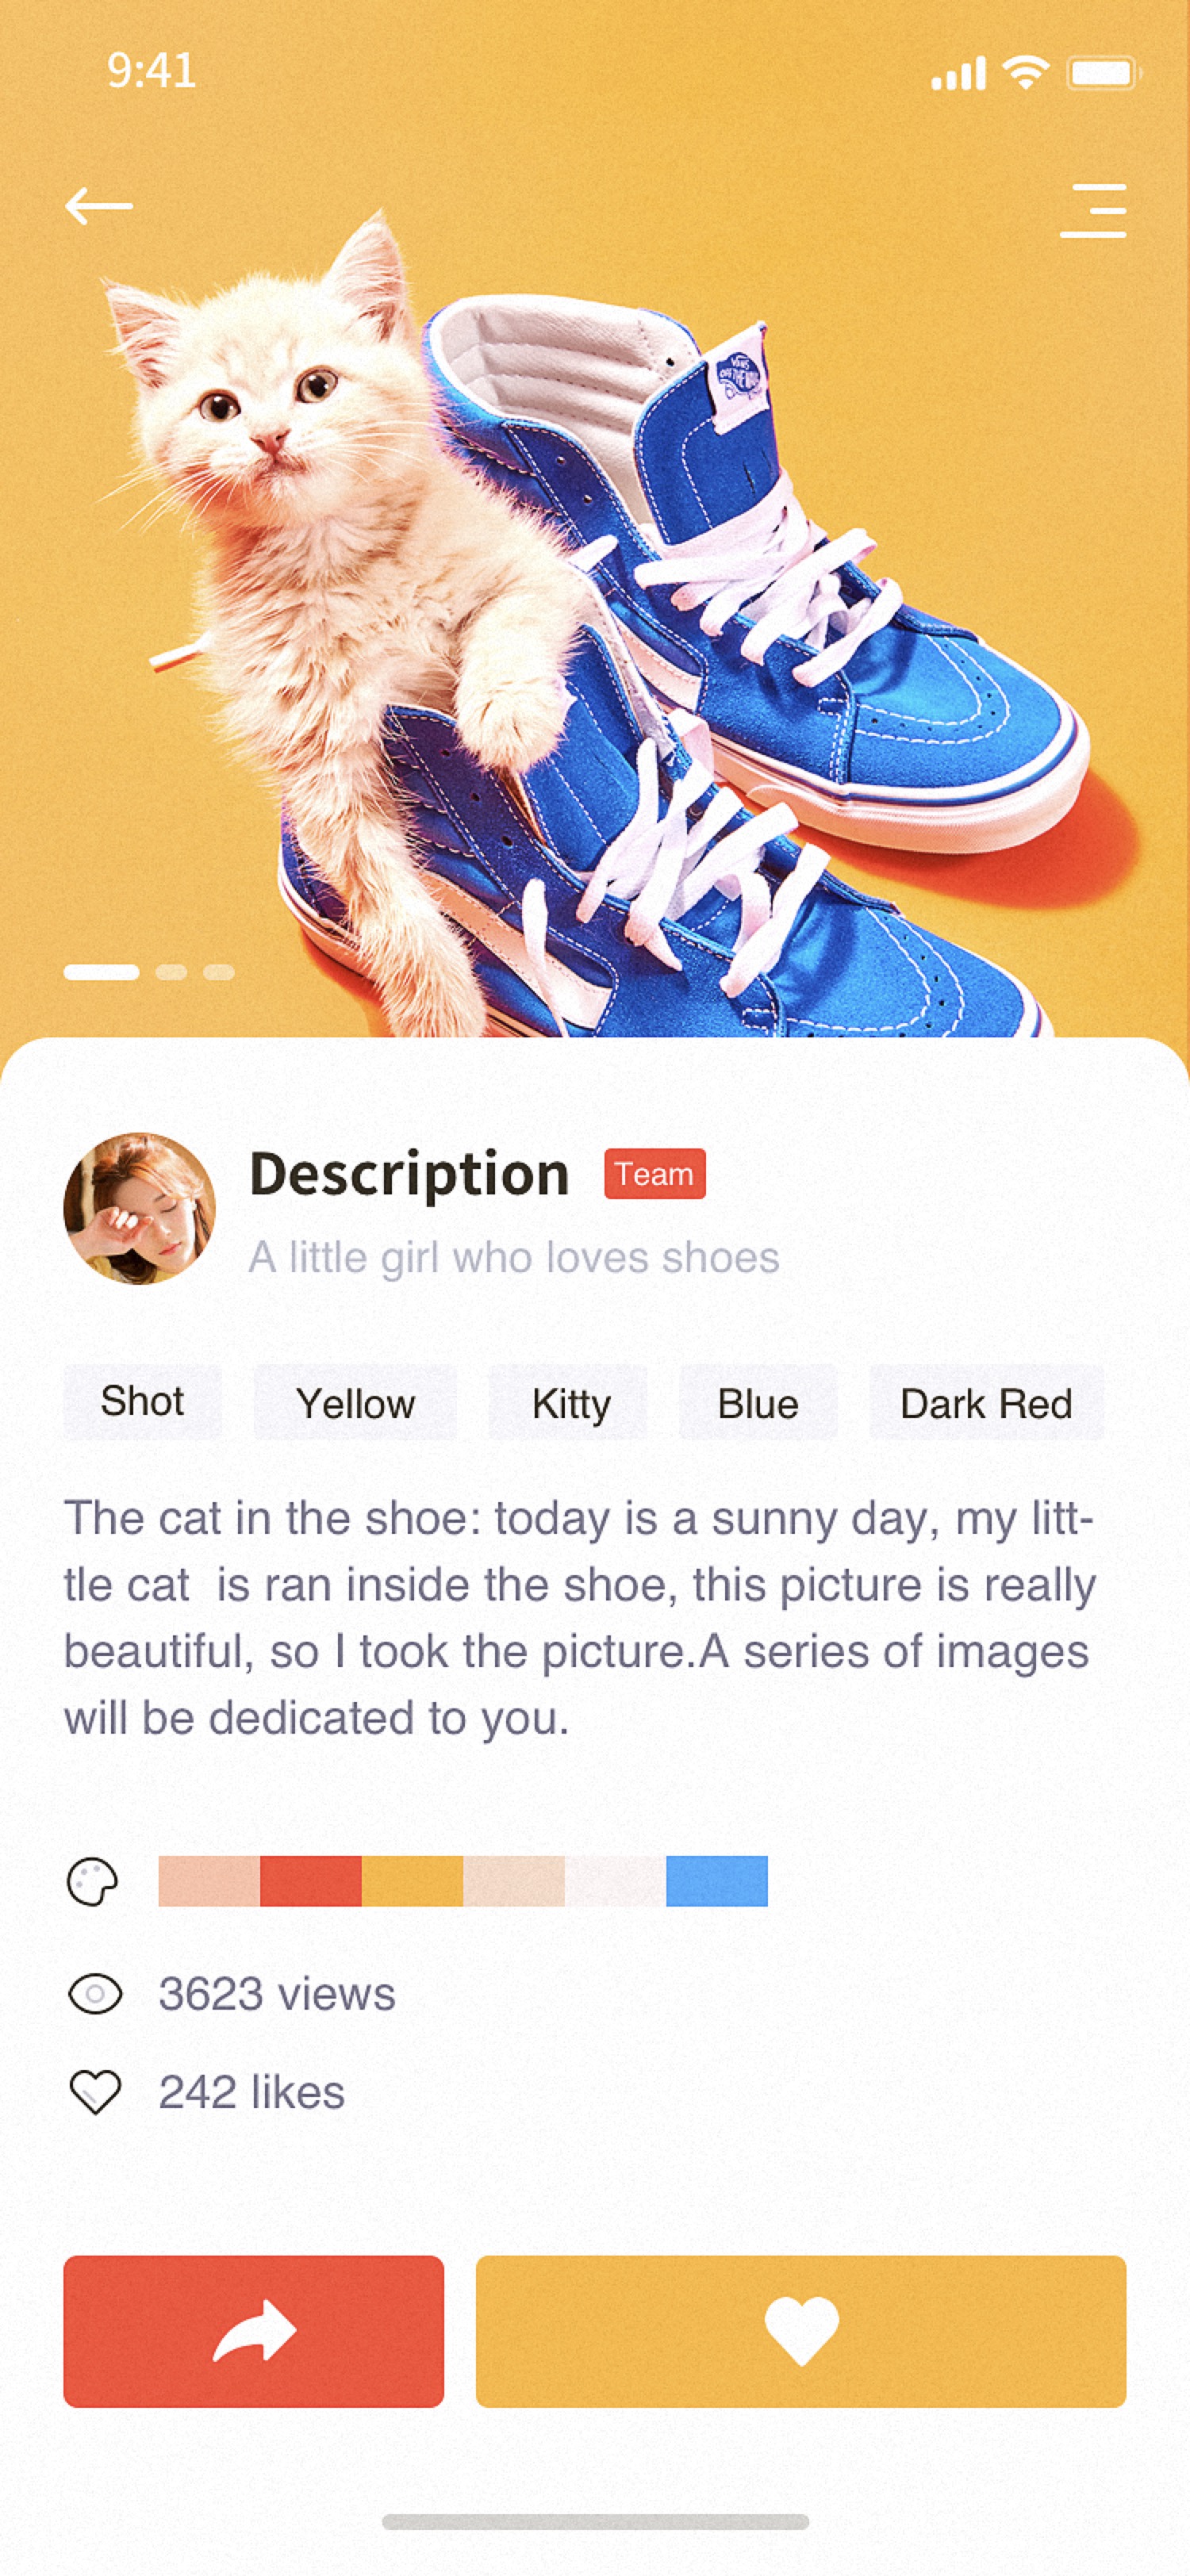
Task: Select the Blue tag
Action: 758,1402
